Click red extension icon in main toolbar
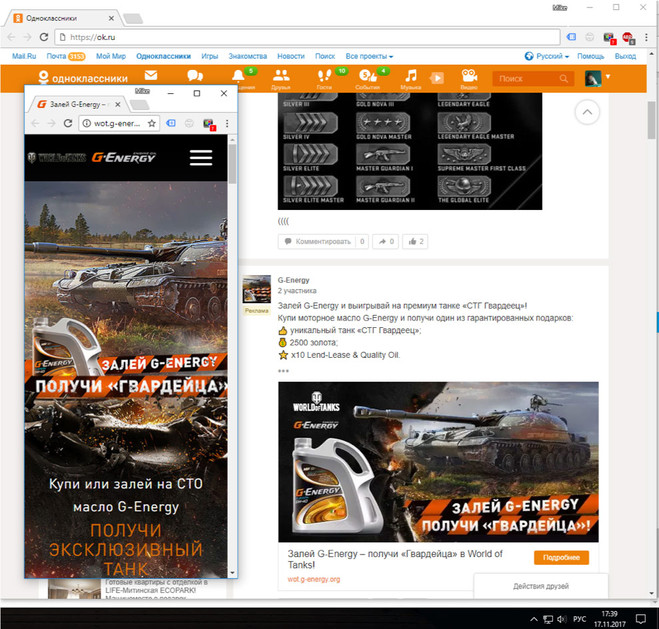This screenshot has width=659, height=629. pos(628,38)
